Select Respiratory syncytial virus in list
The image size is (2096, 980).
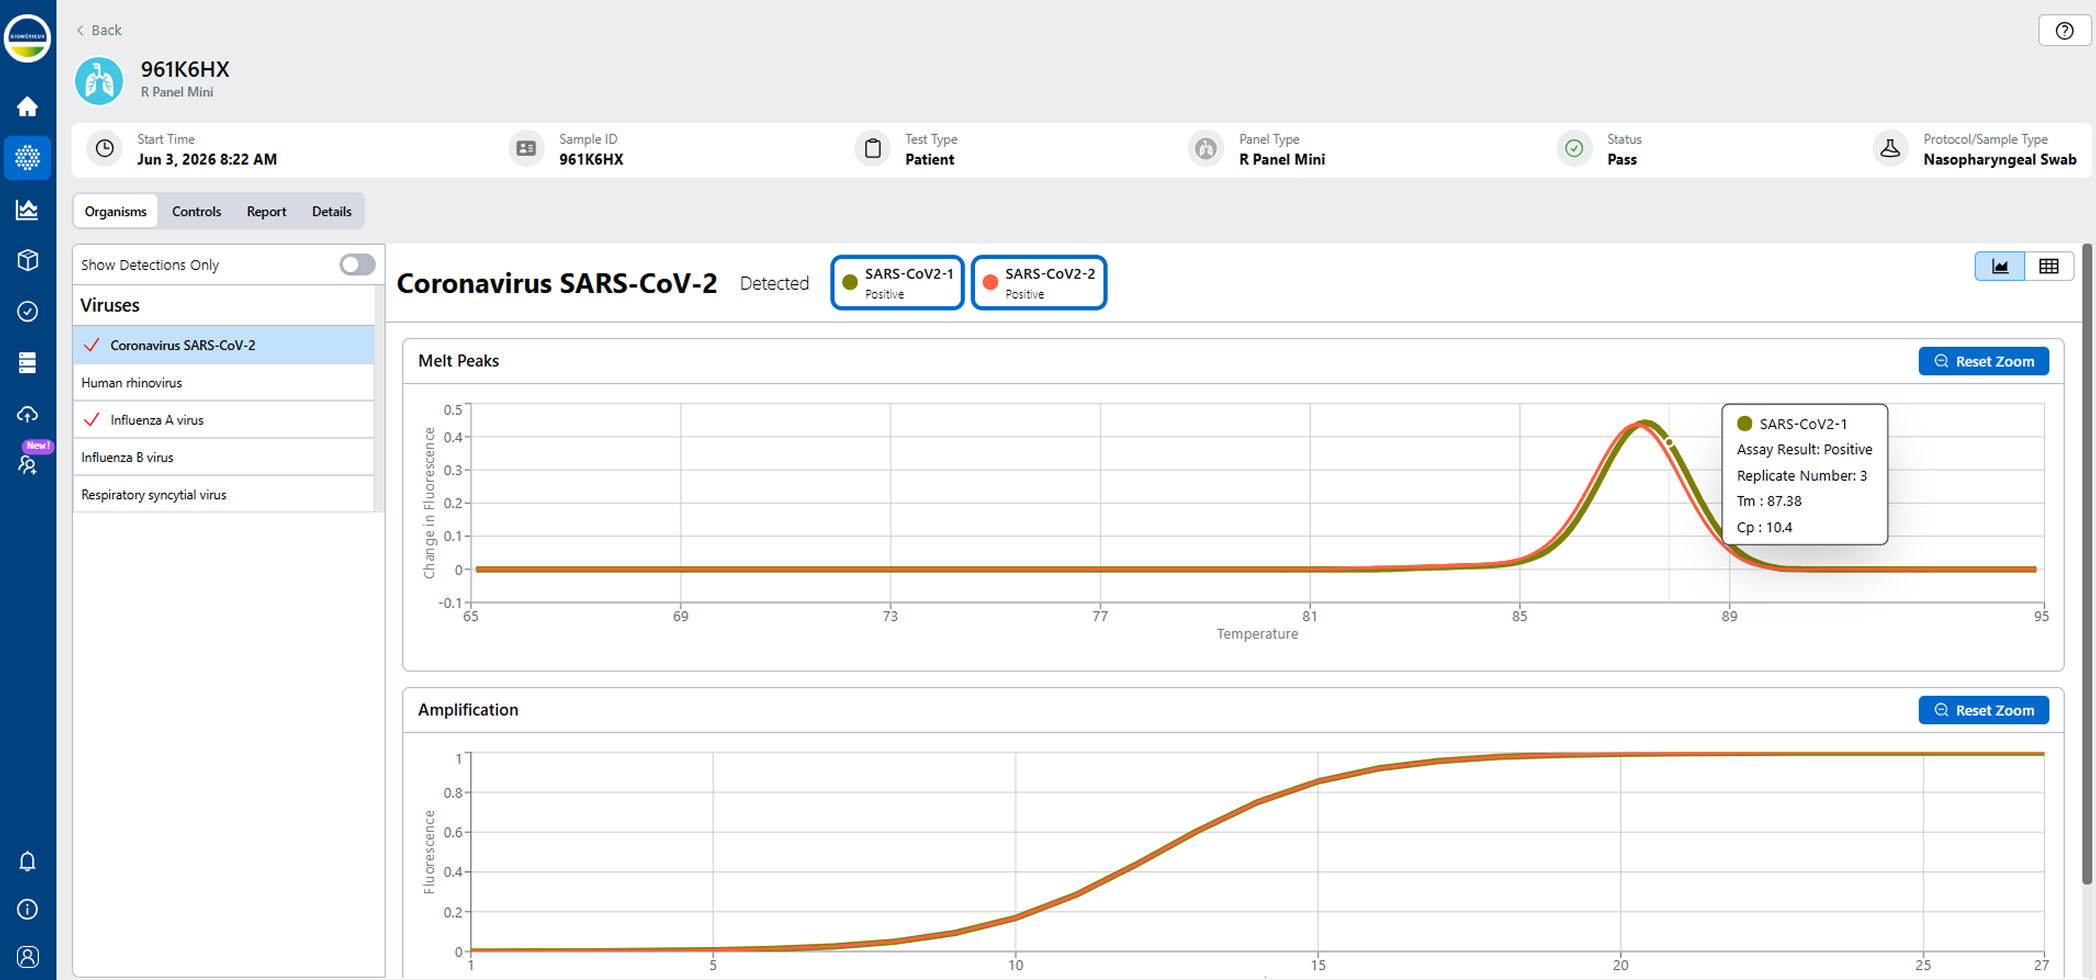224,494
